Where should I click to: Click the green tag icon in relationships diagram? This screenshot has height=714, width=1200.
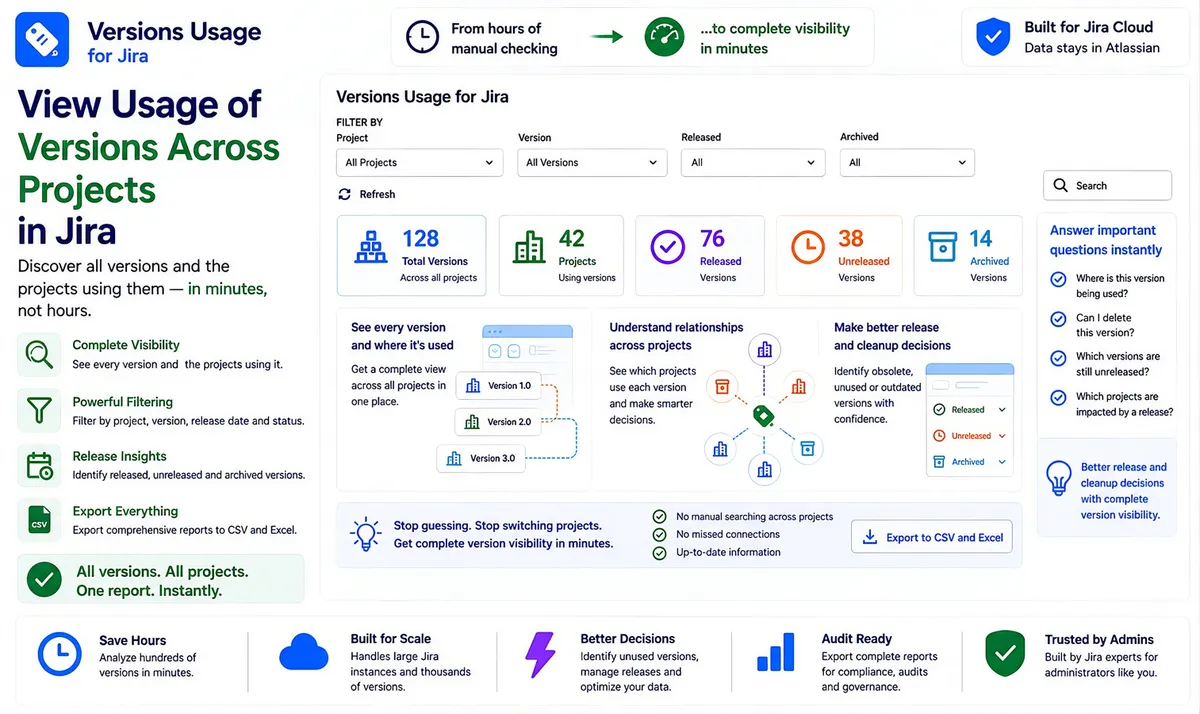(763, 416)
